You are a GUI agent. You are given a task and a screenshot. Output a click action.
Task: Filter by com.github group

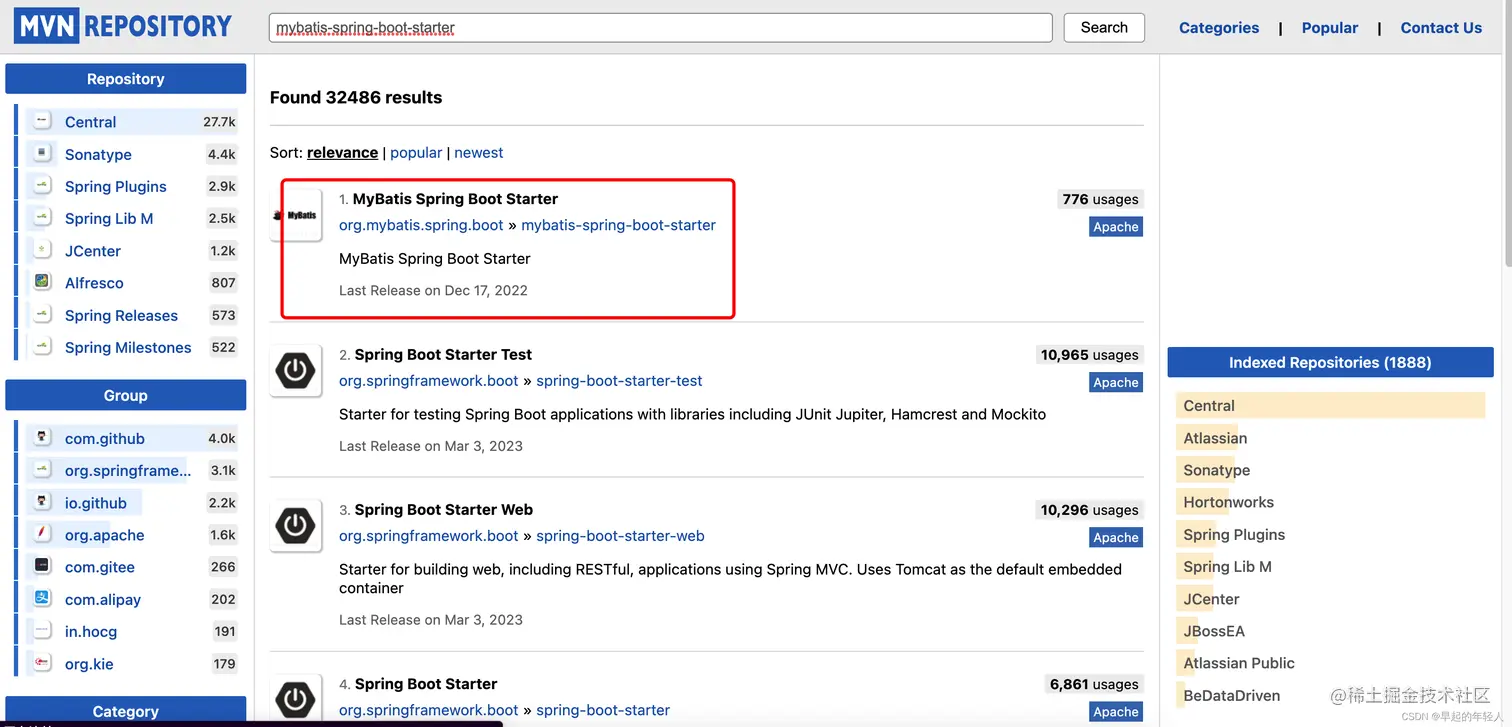coord(105,438)
